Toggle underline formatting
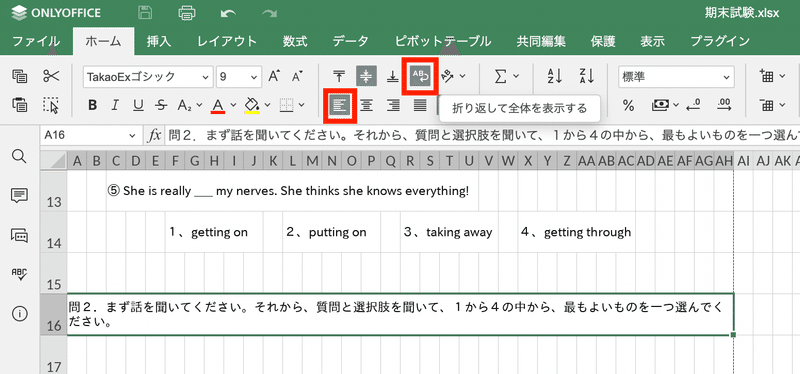This screenshot has height=374, width=800. click(x=138, y=106)
